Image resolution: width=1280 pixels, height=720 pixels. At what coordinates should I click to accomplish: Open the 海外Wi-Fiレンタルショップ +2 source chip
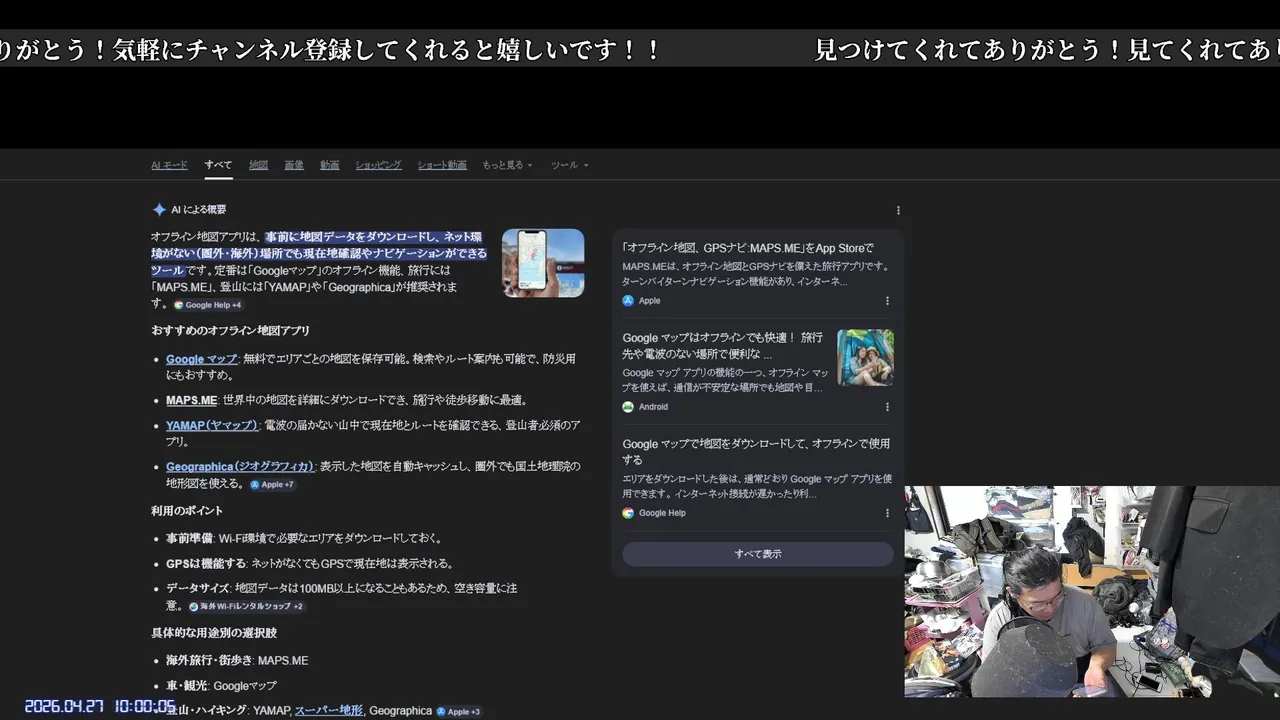click(246, 606)
